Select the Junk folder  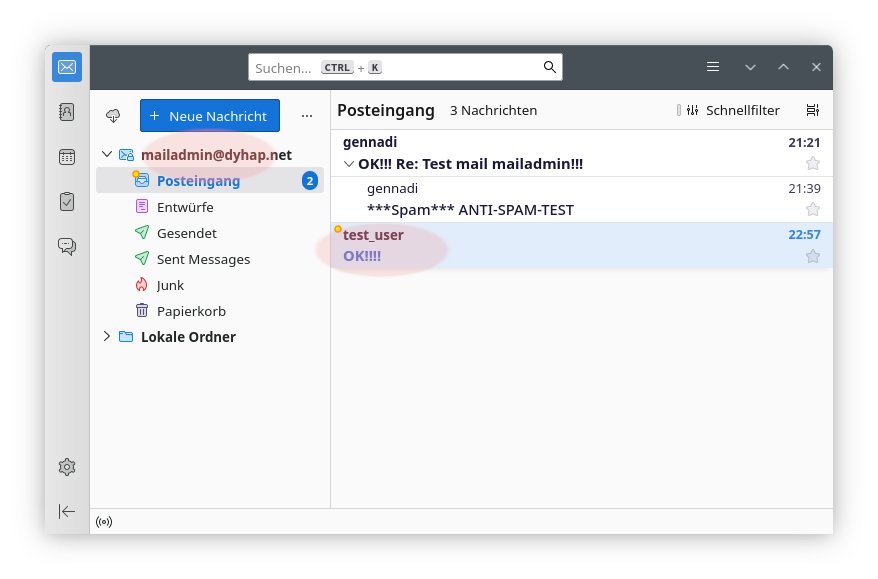click(x=170, y=285)
